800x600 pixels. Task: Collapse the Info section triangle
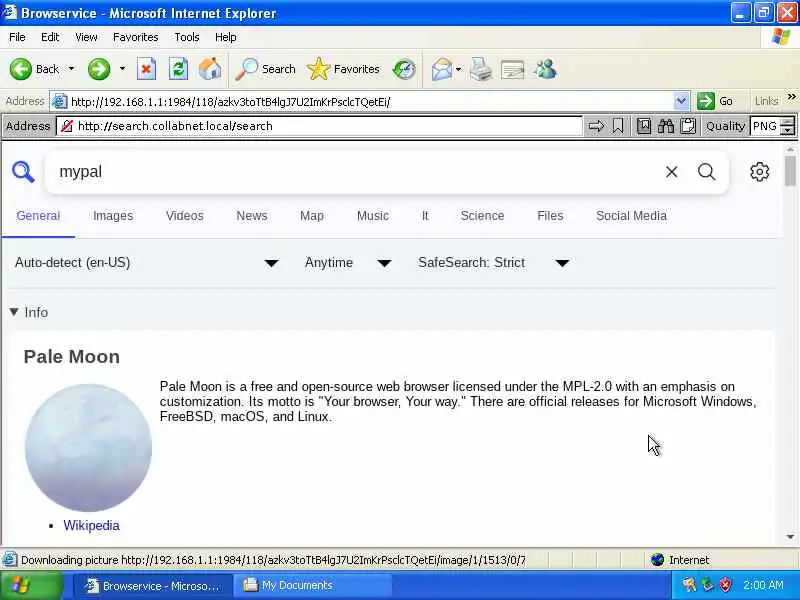pyautogui.click(x=14, y=312)
